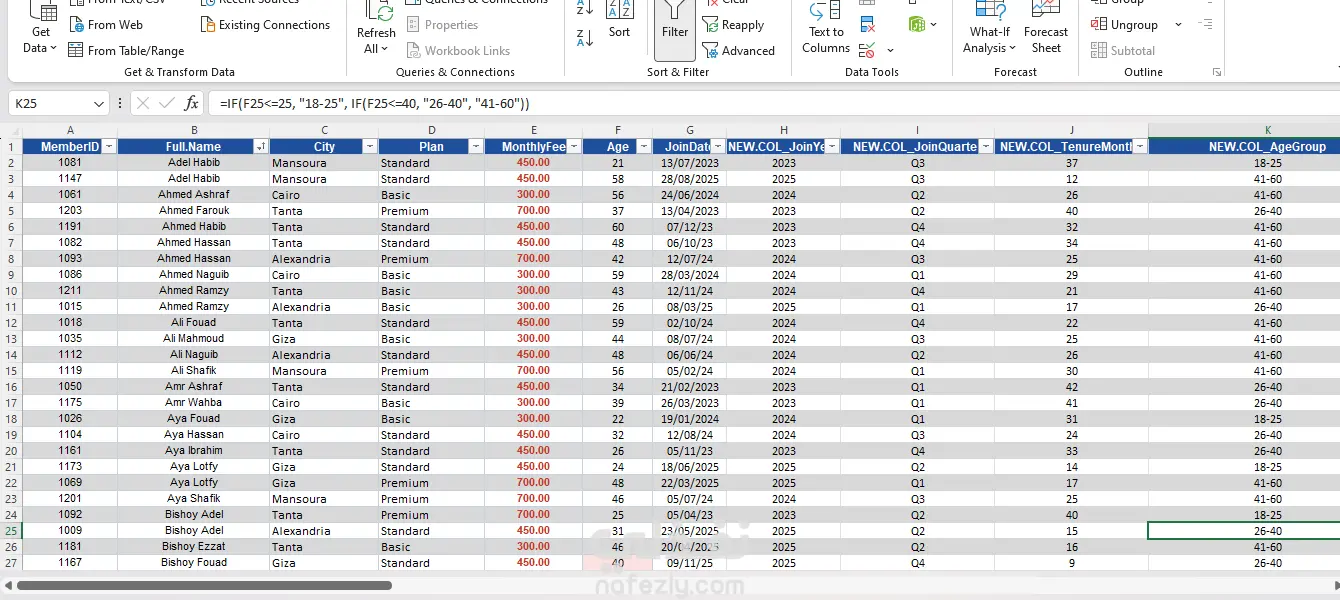The width and height of the screenshot is (1340, 600).
Task: Open Workbook Links
Action: (x=458, y=50)
